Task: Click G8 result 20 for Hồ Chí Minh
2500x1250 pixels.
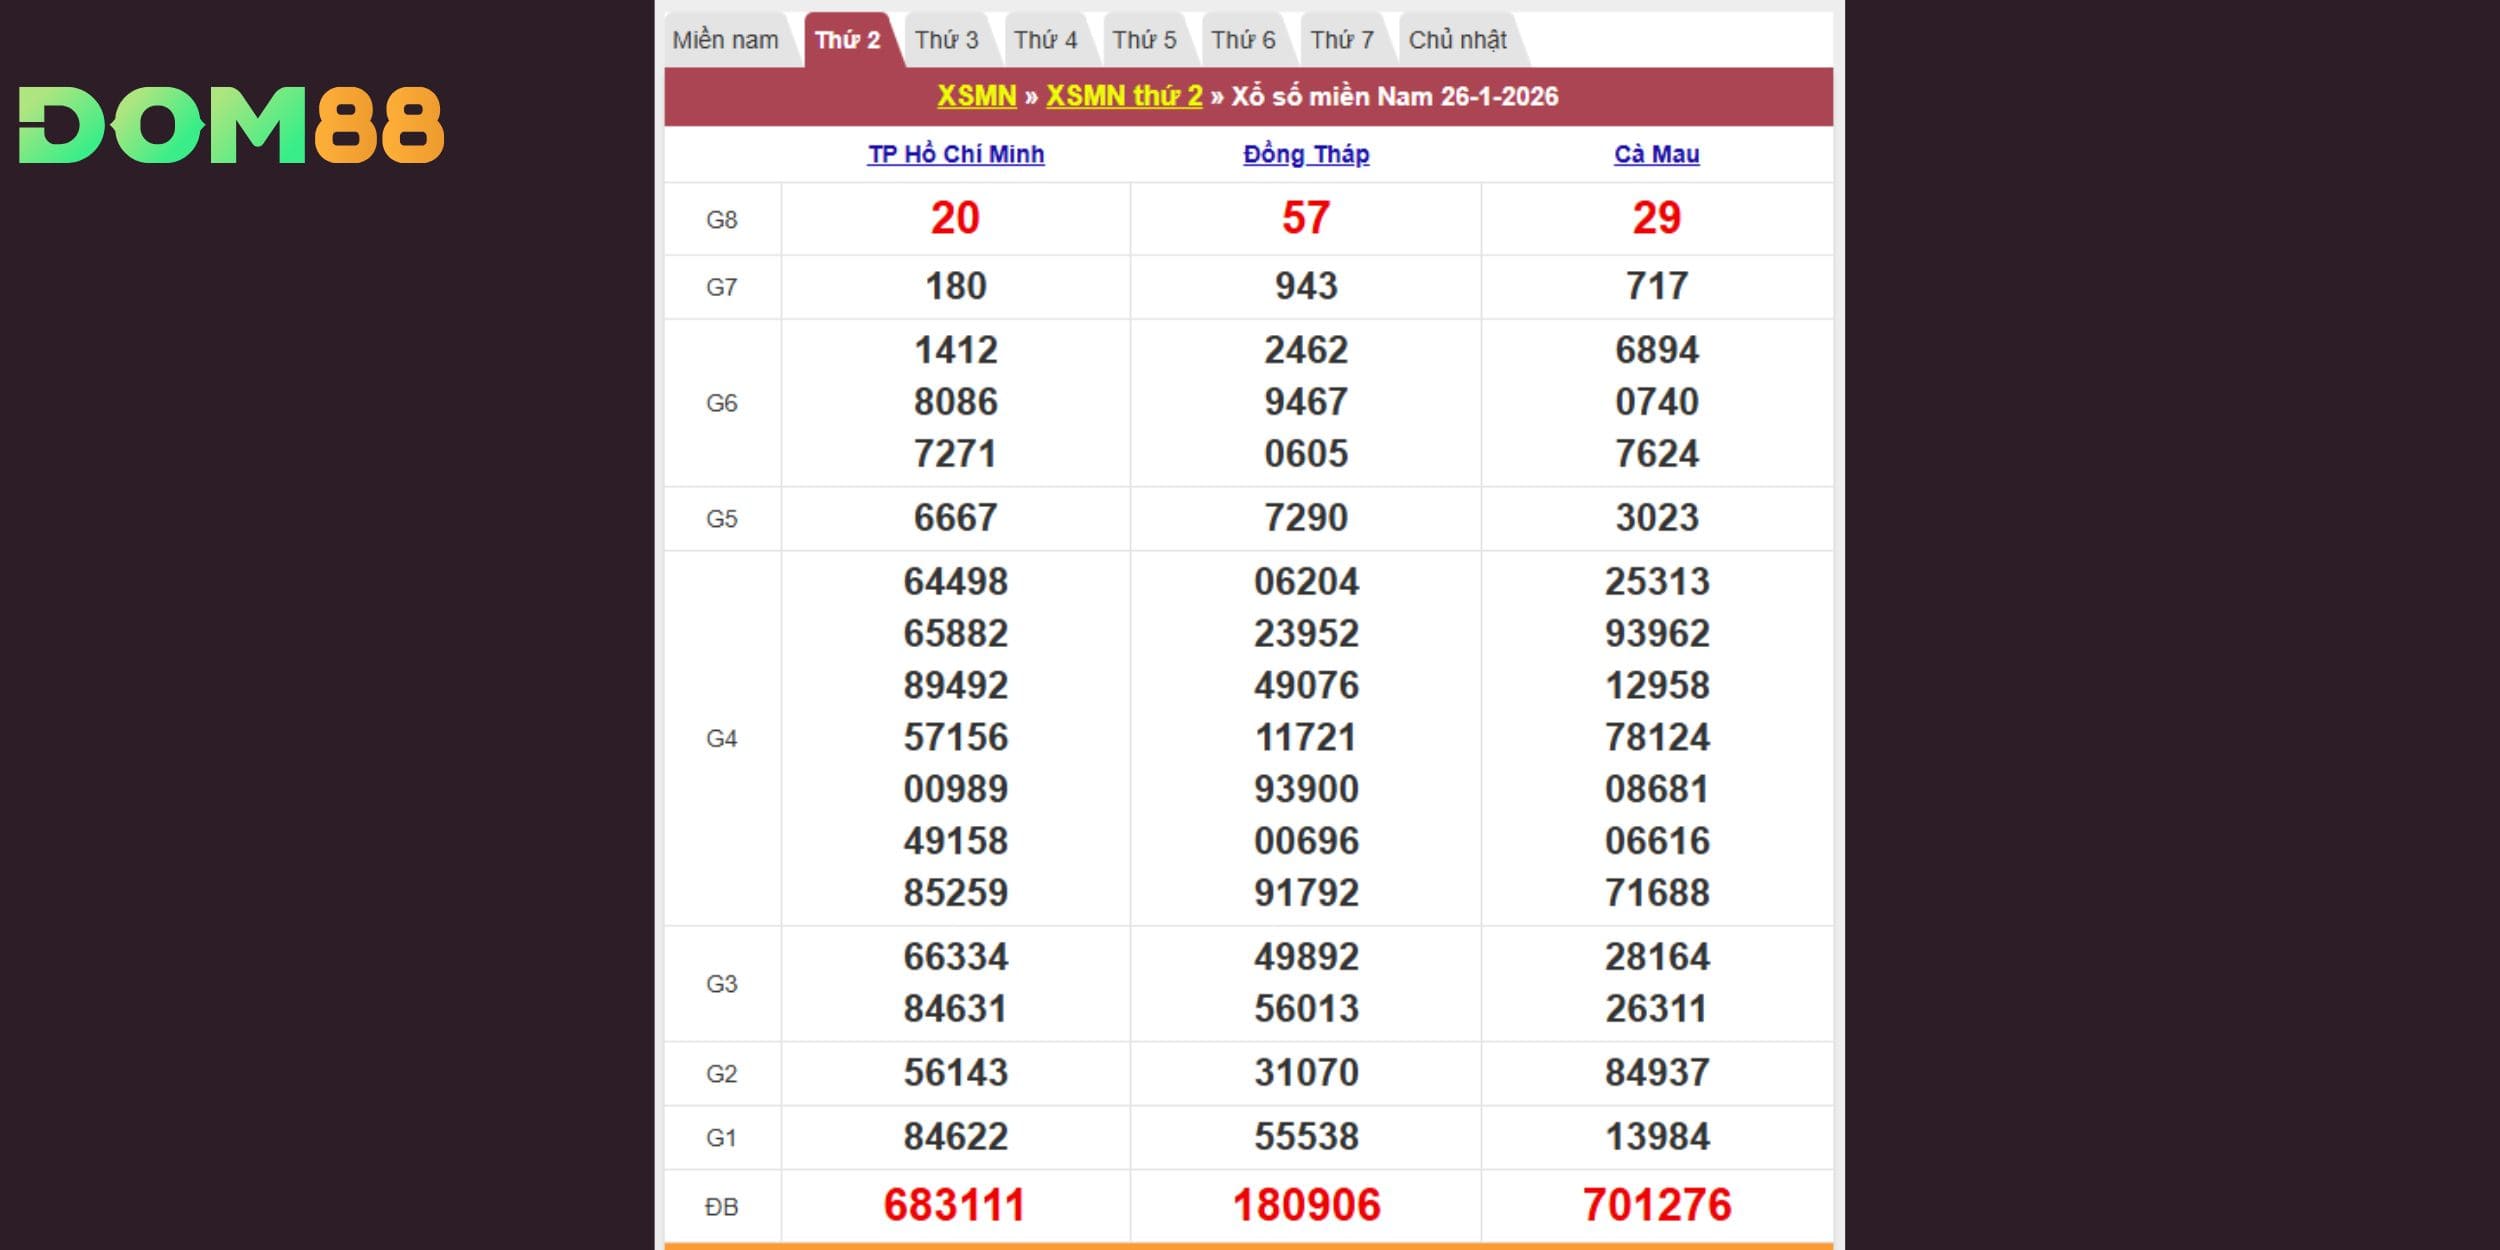Action: [x=955, y=218]
